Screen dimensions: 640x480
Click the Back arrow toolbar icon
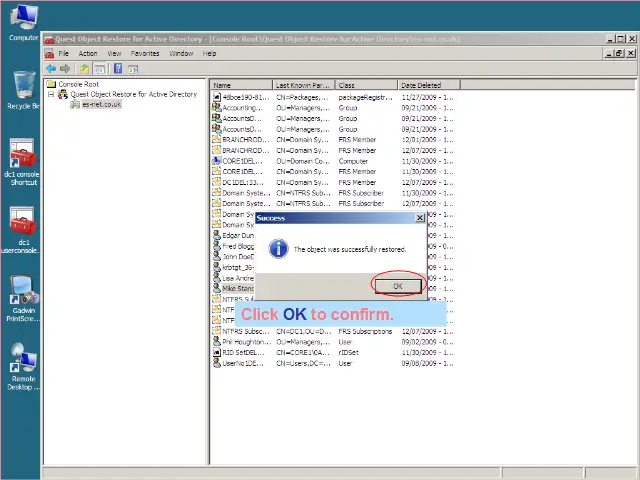click(52, 68)
